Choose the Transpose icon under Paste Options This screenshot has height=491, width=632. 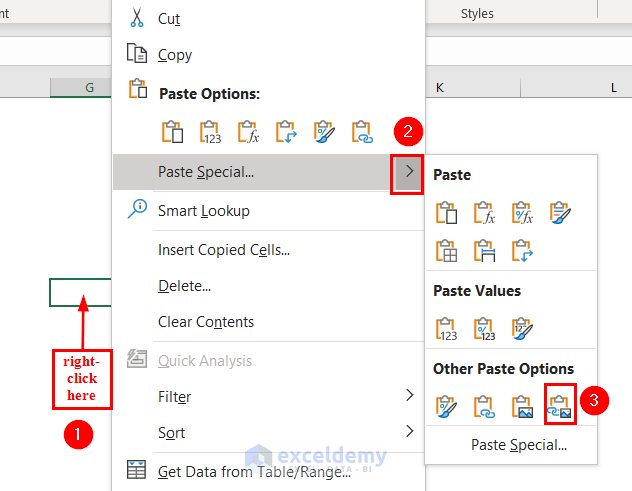(x=286, y=132)
